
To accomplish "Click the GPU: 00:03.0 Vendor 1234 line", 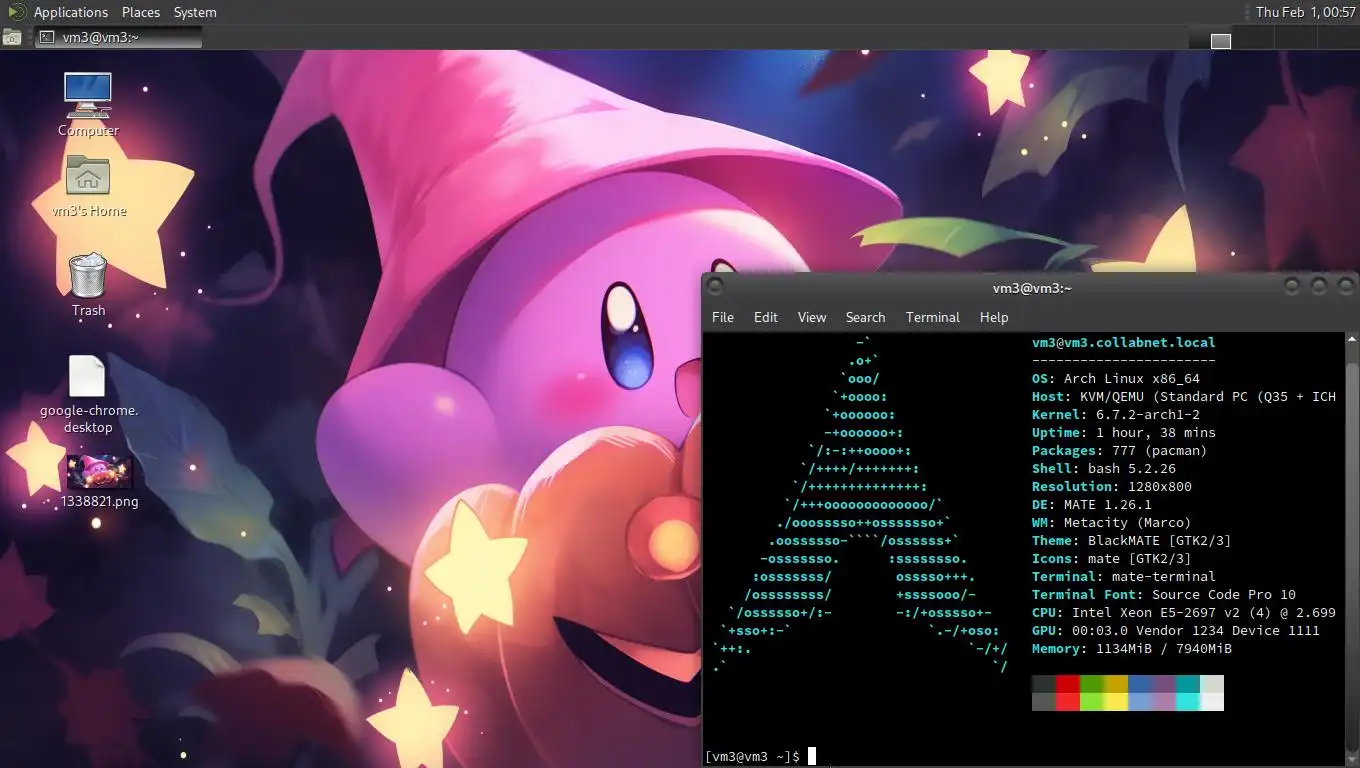I will [1176, 631].
